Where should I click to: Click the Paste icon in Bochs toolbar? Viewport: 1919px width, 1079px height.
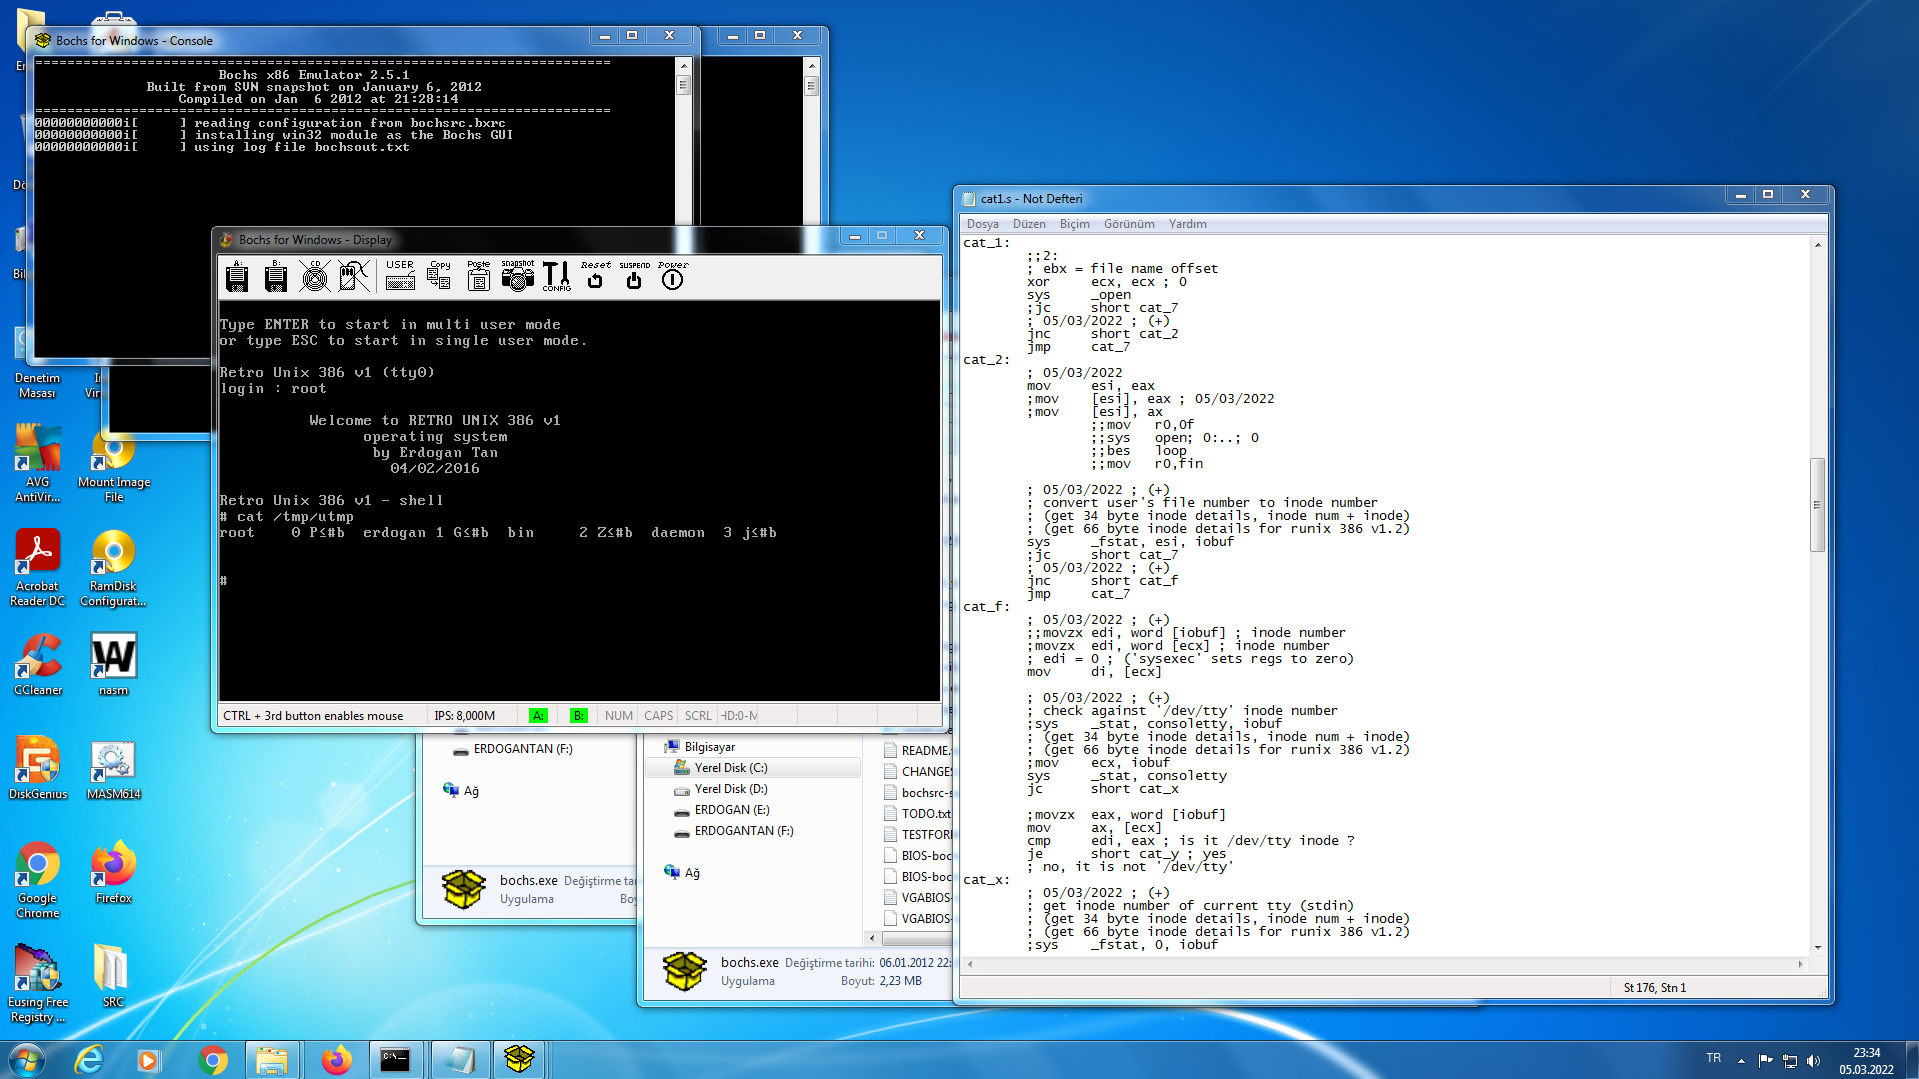(x=479, y=276)
